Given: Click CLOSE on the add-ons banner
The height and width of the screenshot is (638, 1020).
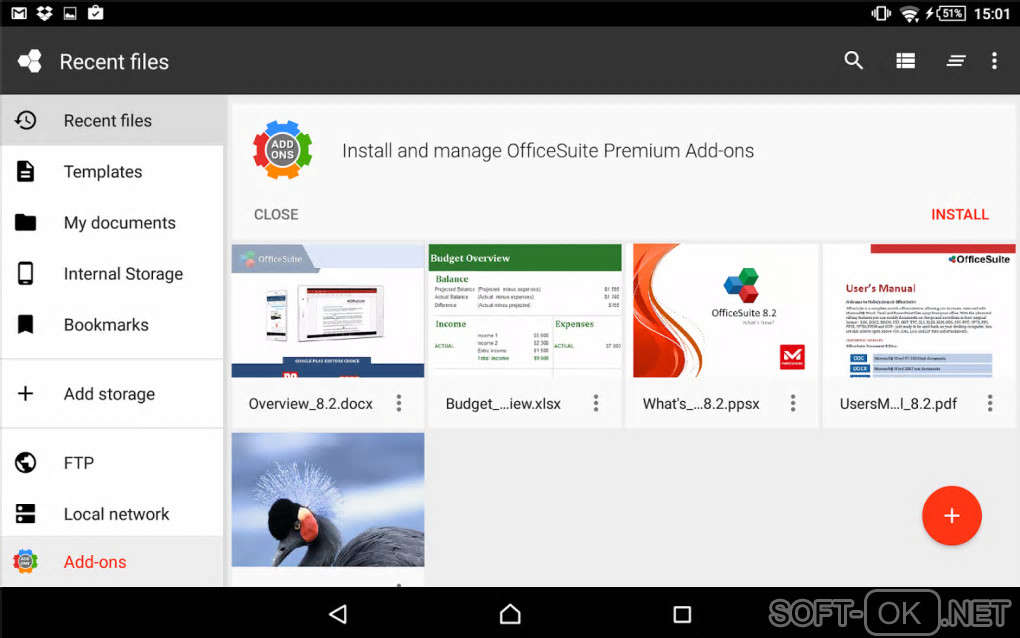Looking at the screenshot, I should click(276, 214).
